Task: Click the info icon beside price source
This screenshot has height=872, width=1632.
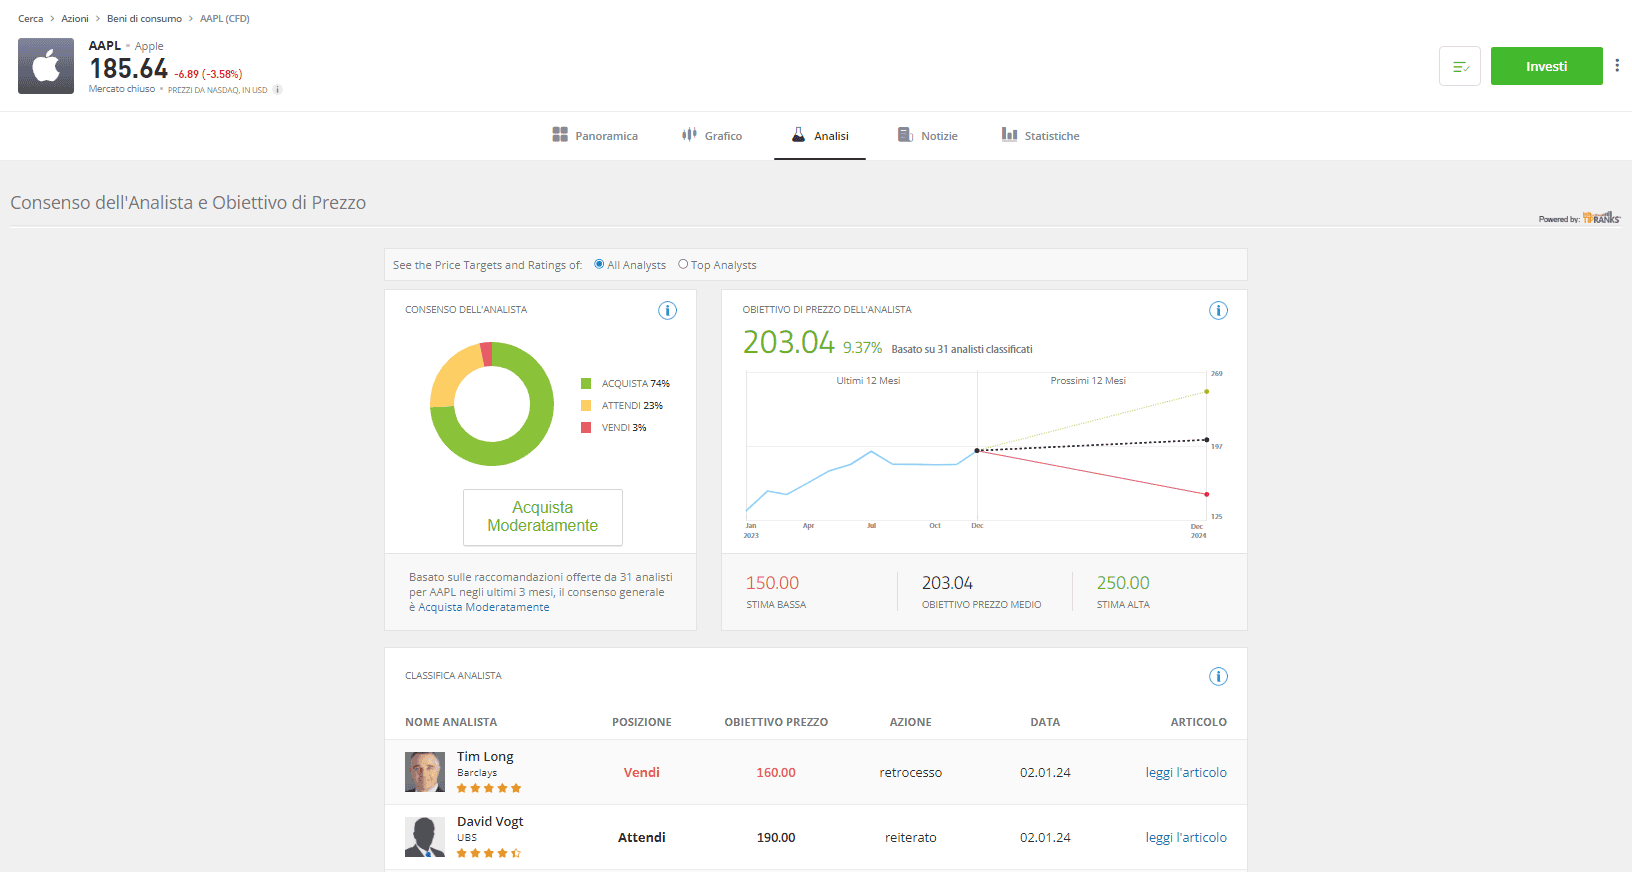Action: [x=278, y=90]
